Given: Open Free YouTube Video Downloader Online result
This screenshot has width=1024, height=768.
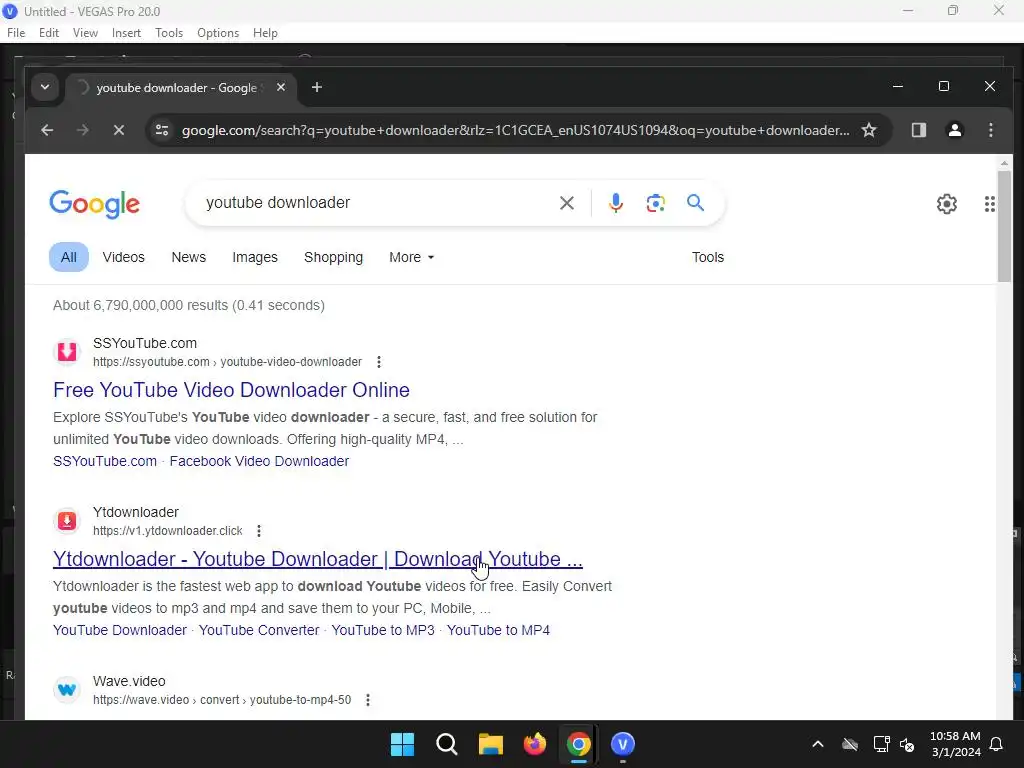Looking at the screenshot, I should [x=231, y=390].
